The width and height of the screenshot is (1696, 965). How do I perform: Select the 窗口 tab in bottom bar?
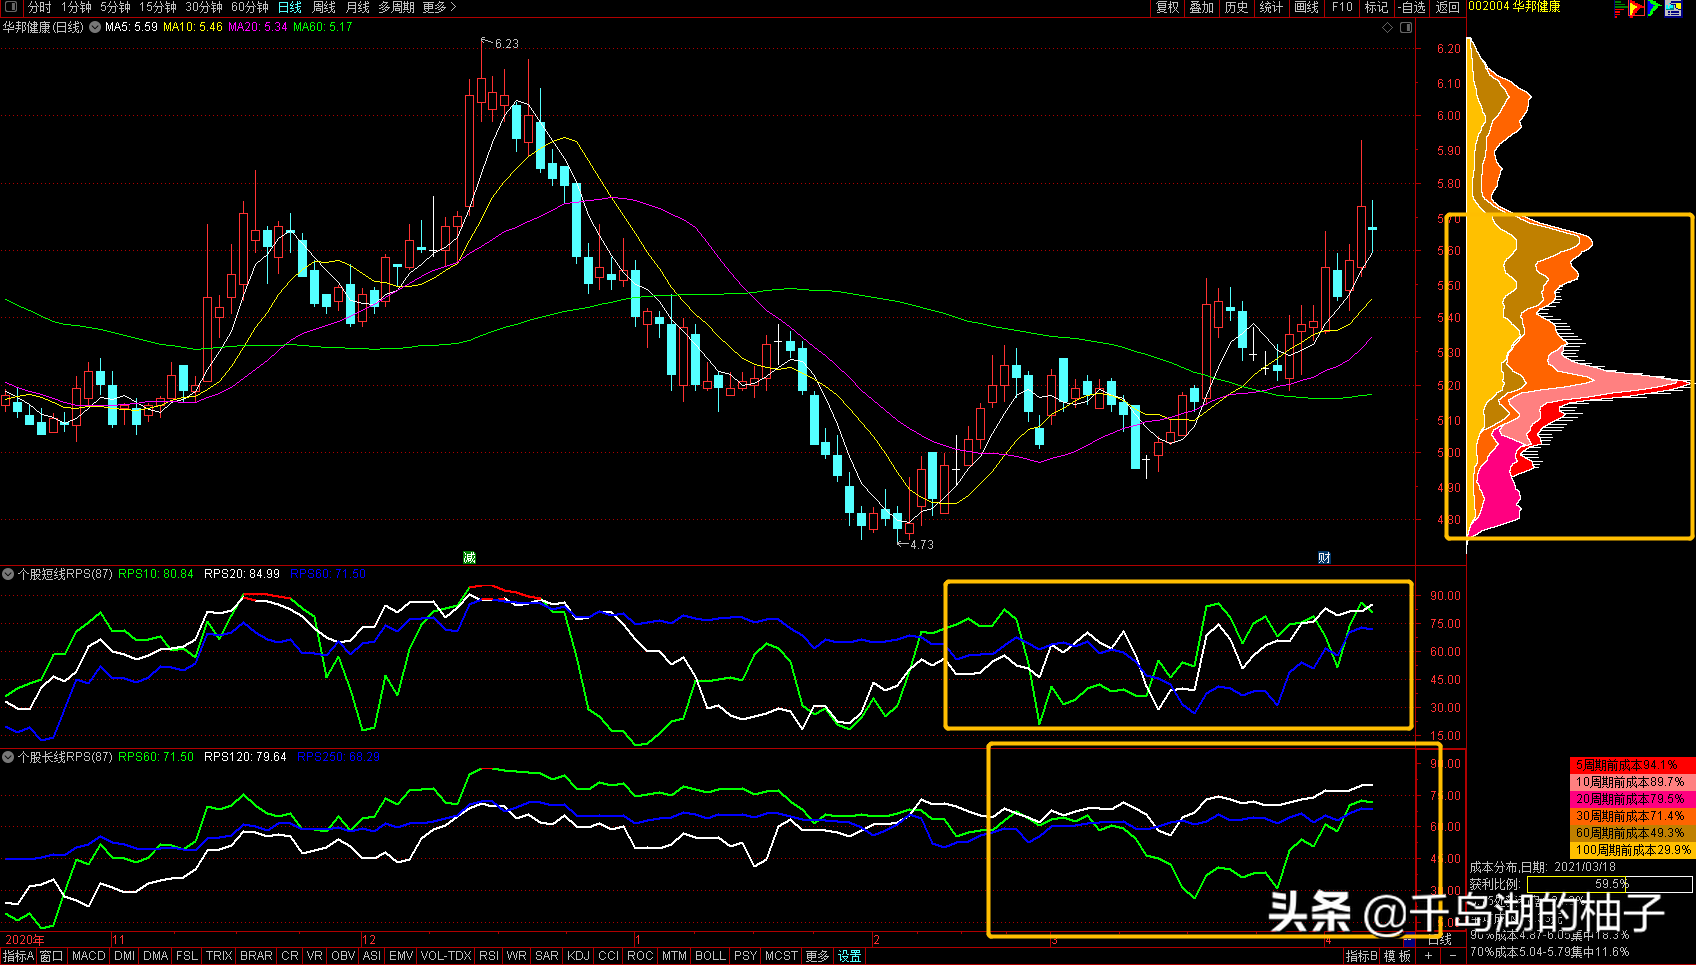52,956
